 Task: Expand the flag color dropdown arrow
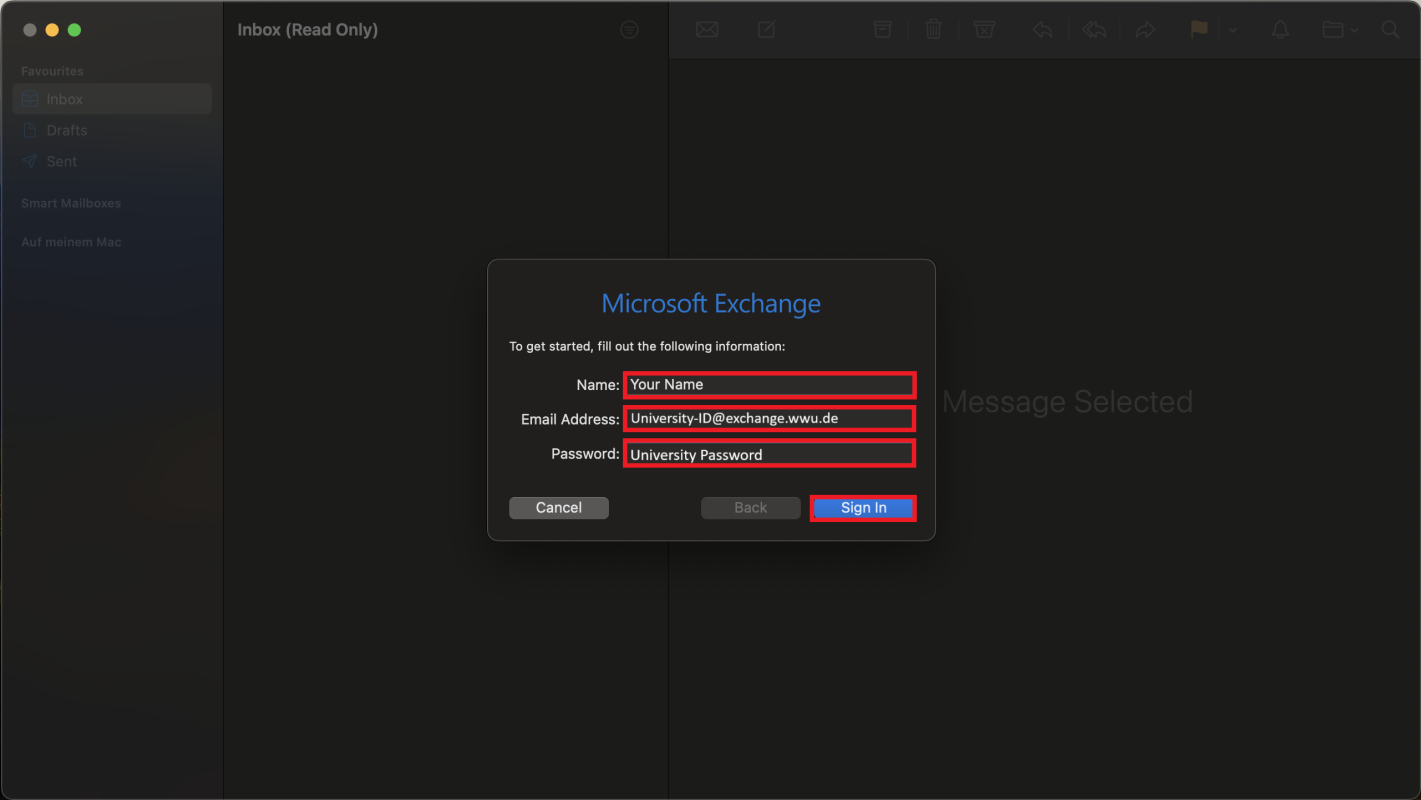point(1233,30)
